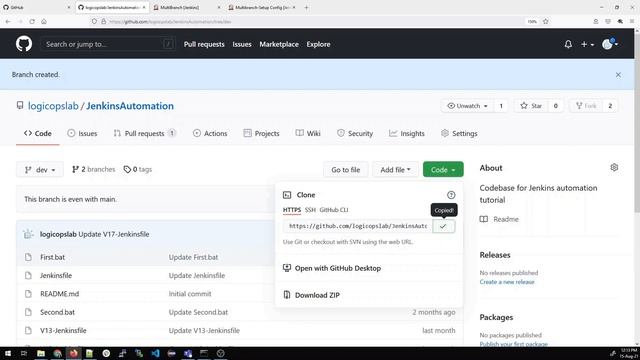The image size is (640, 360).
Task: Open Visual Studio Code from the taskbar
Action: 155,353
